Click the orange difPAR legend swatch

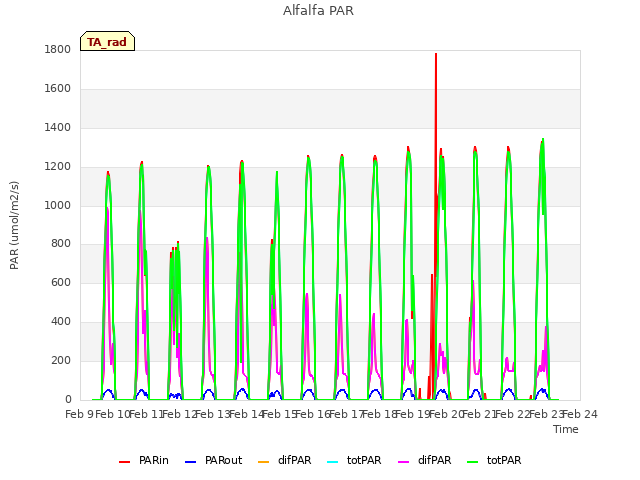pos(264,462)
